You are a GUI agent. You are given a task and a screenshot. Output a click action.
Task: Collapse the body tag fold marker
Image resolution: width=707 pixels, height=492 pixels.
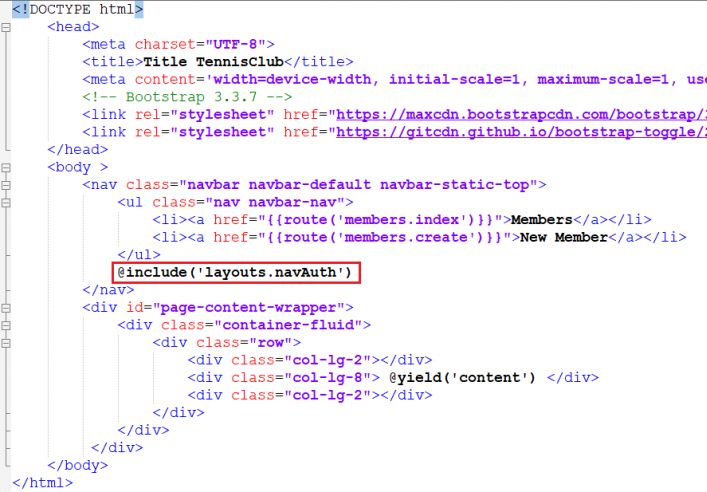click(6, 167)
